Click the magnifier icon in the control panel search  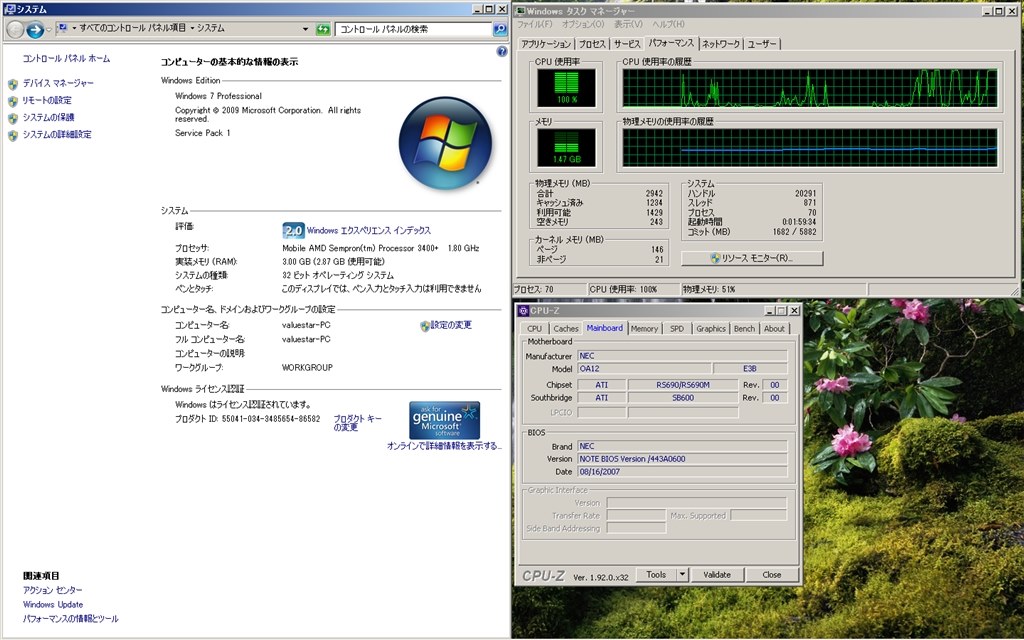click(500, 29)
